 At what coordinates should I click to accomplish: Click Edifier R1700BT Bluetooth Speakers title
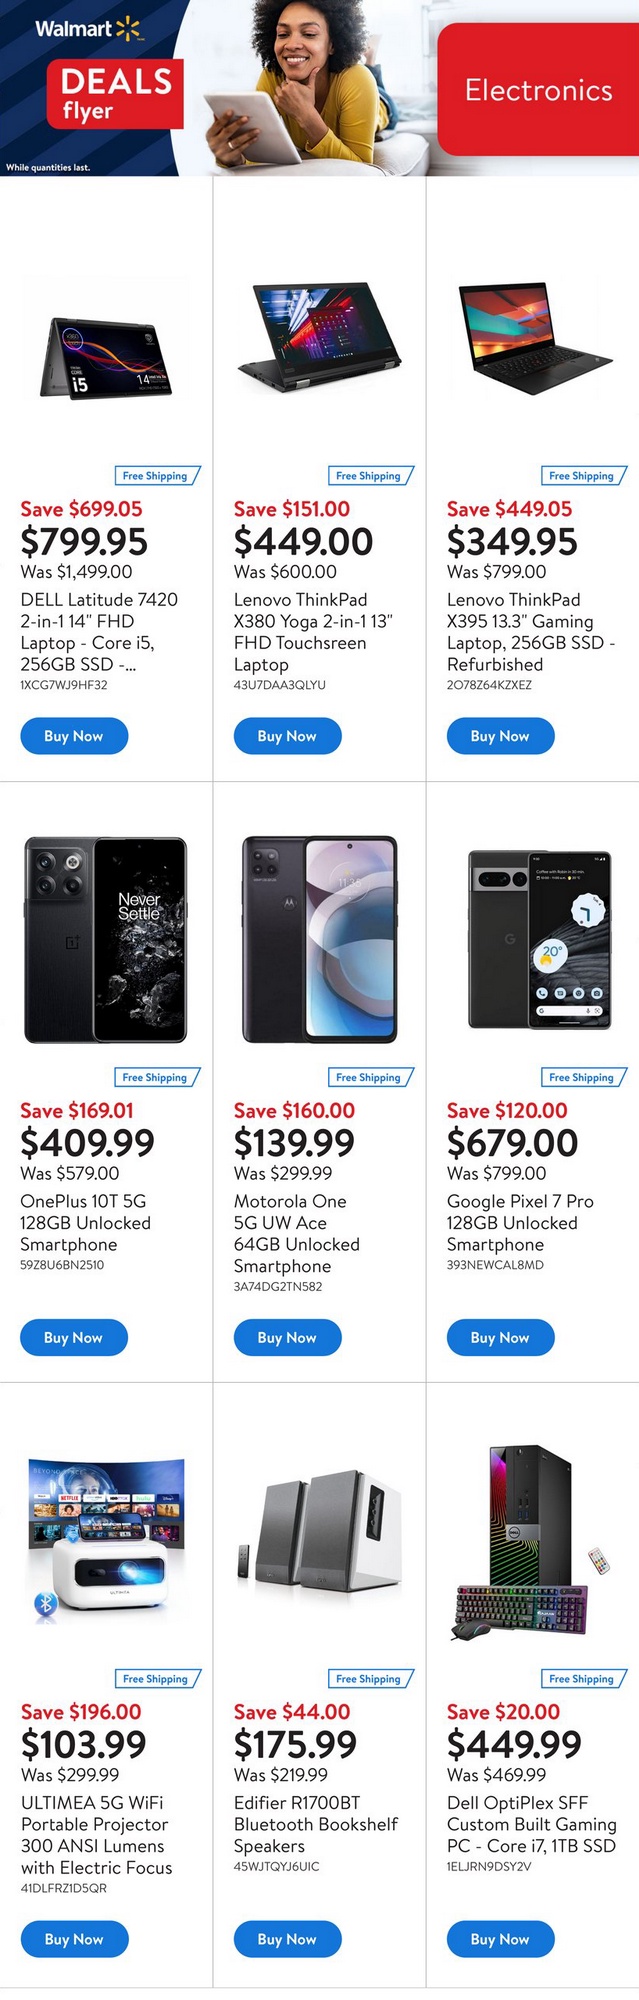point(316,1824)
